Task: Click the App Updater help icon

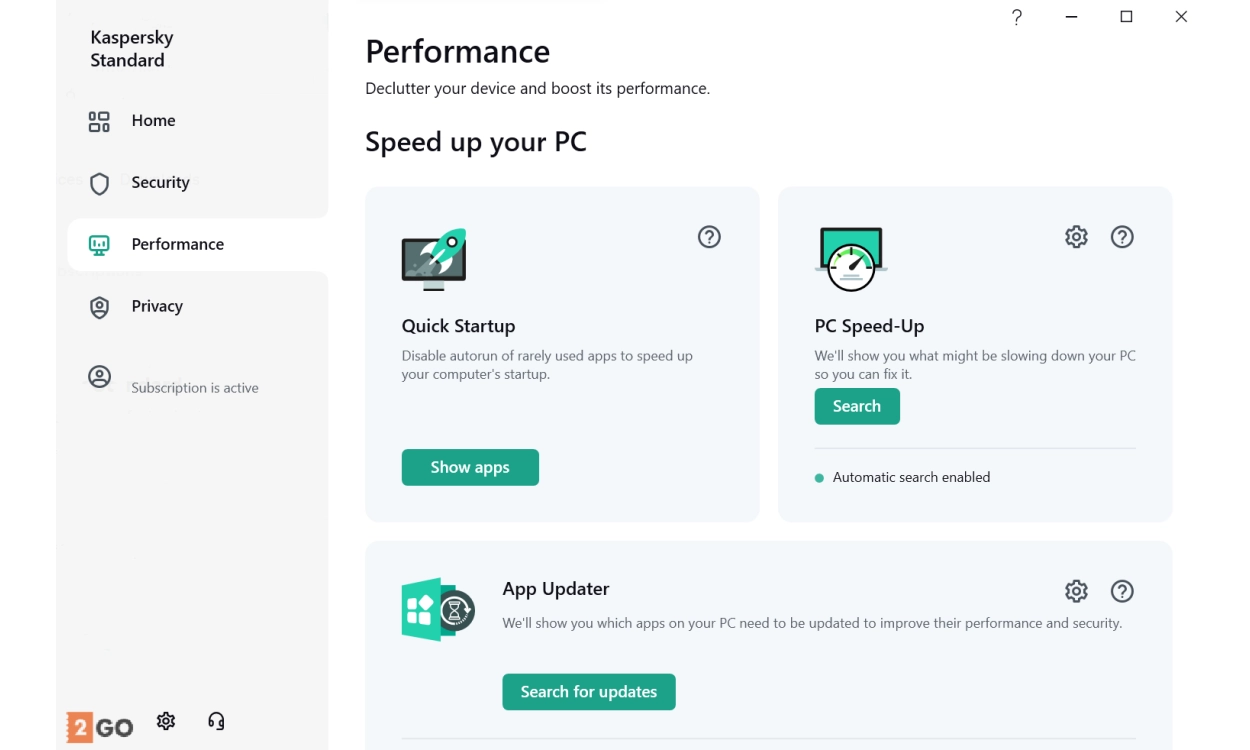Action: tap(1122, 591)
